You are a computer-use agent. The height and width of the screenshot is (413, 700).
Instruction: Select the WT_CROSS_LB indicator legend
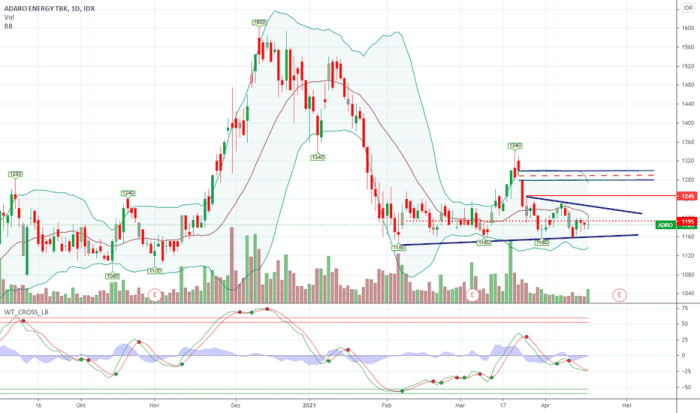(x=26, y=312)
